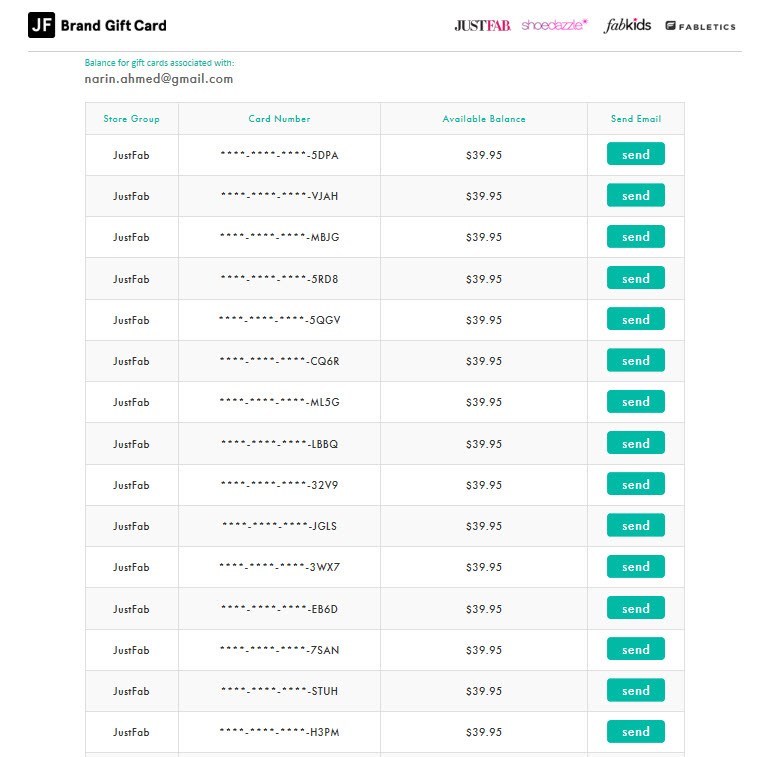Send email for card ending 7SAN
This screenshot has width=781, height=757.
[636, 649]
